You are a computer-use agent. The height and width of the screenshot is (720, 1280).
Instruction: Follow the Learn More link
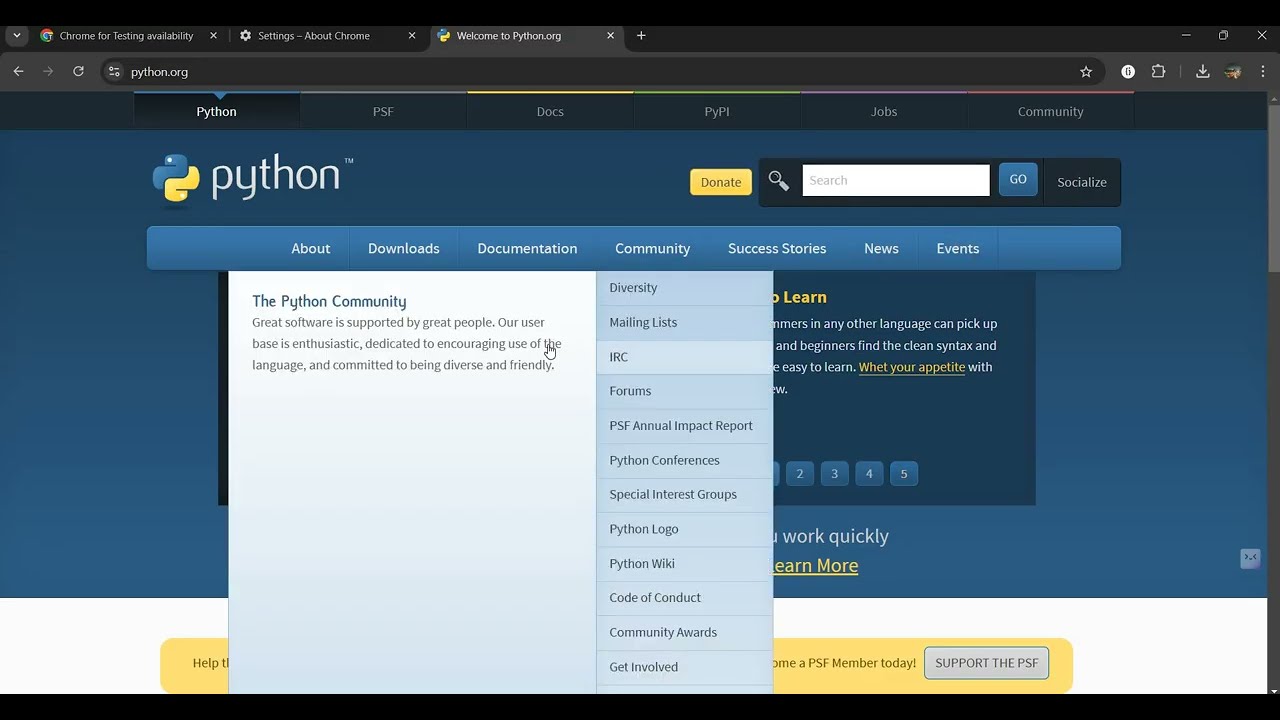[x=815, y=566]
